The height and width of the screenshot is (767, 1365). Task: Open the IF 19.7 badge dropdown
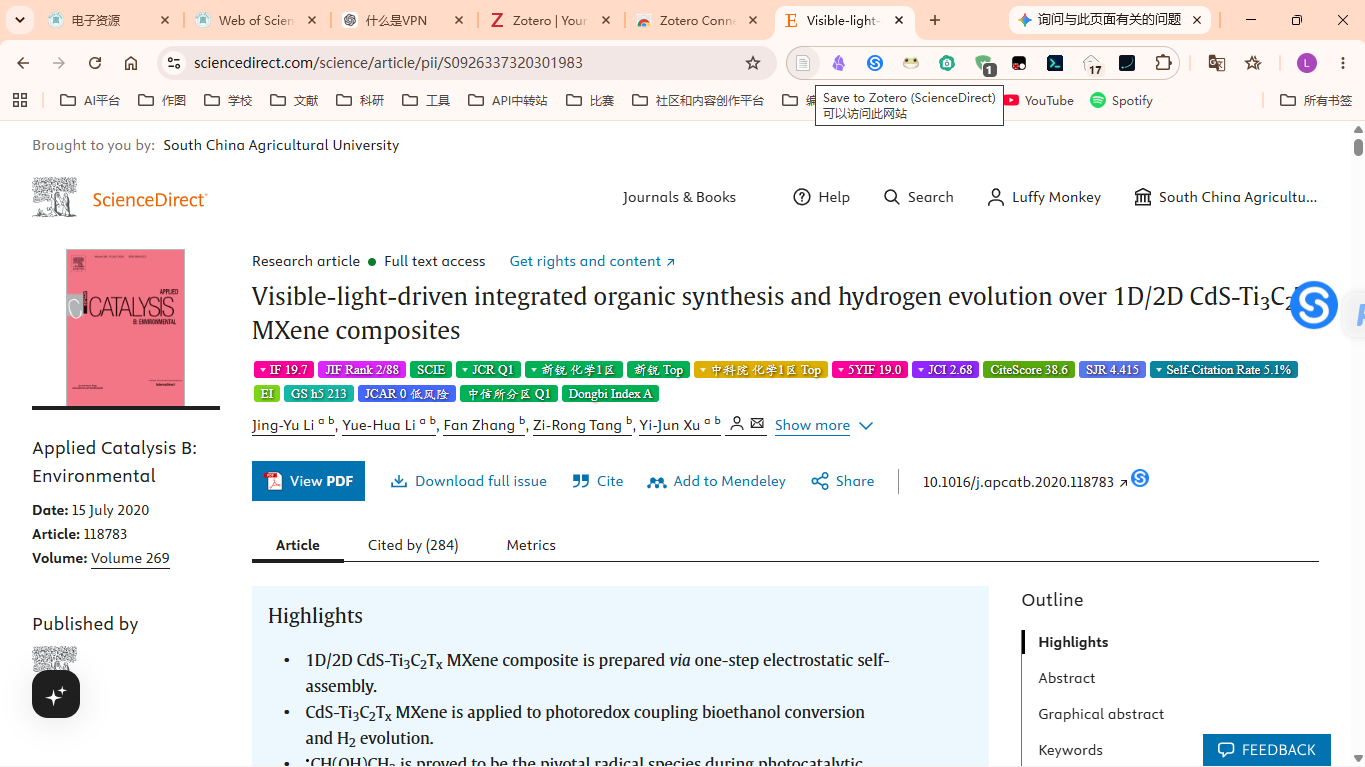click(283, 370)
